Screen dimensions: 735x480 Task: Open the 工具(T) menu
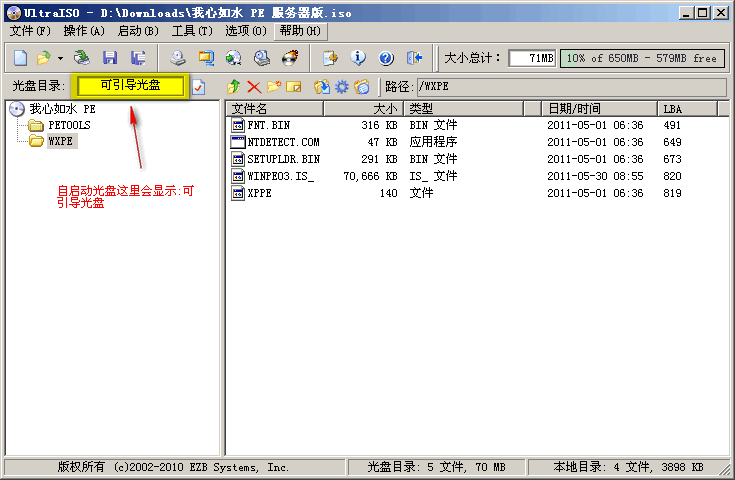(x=192, y=31)
